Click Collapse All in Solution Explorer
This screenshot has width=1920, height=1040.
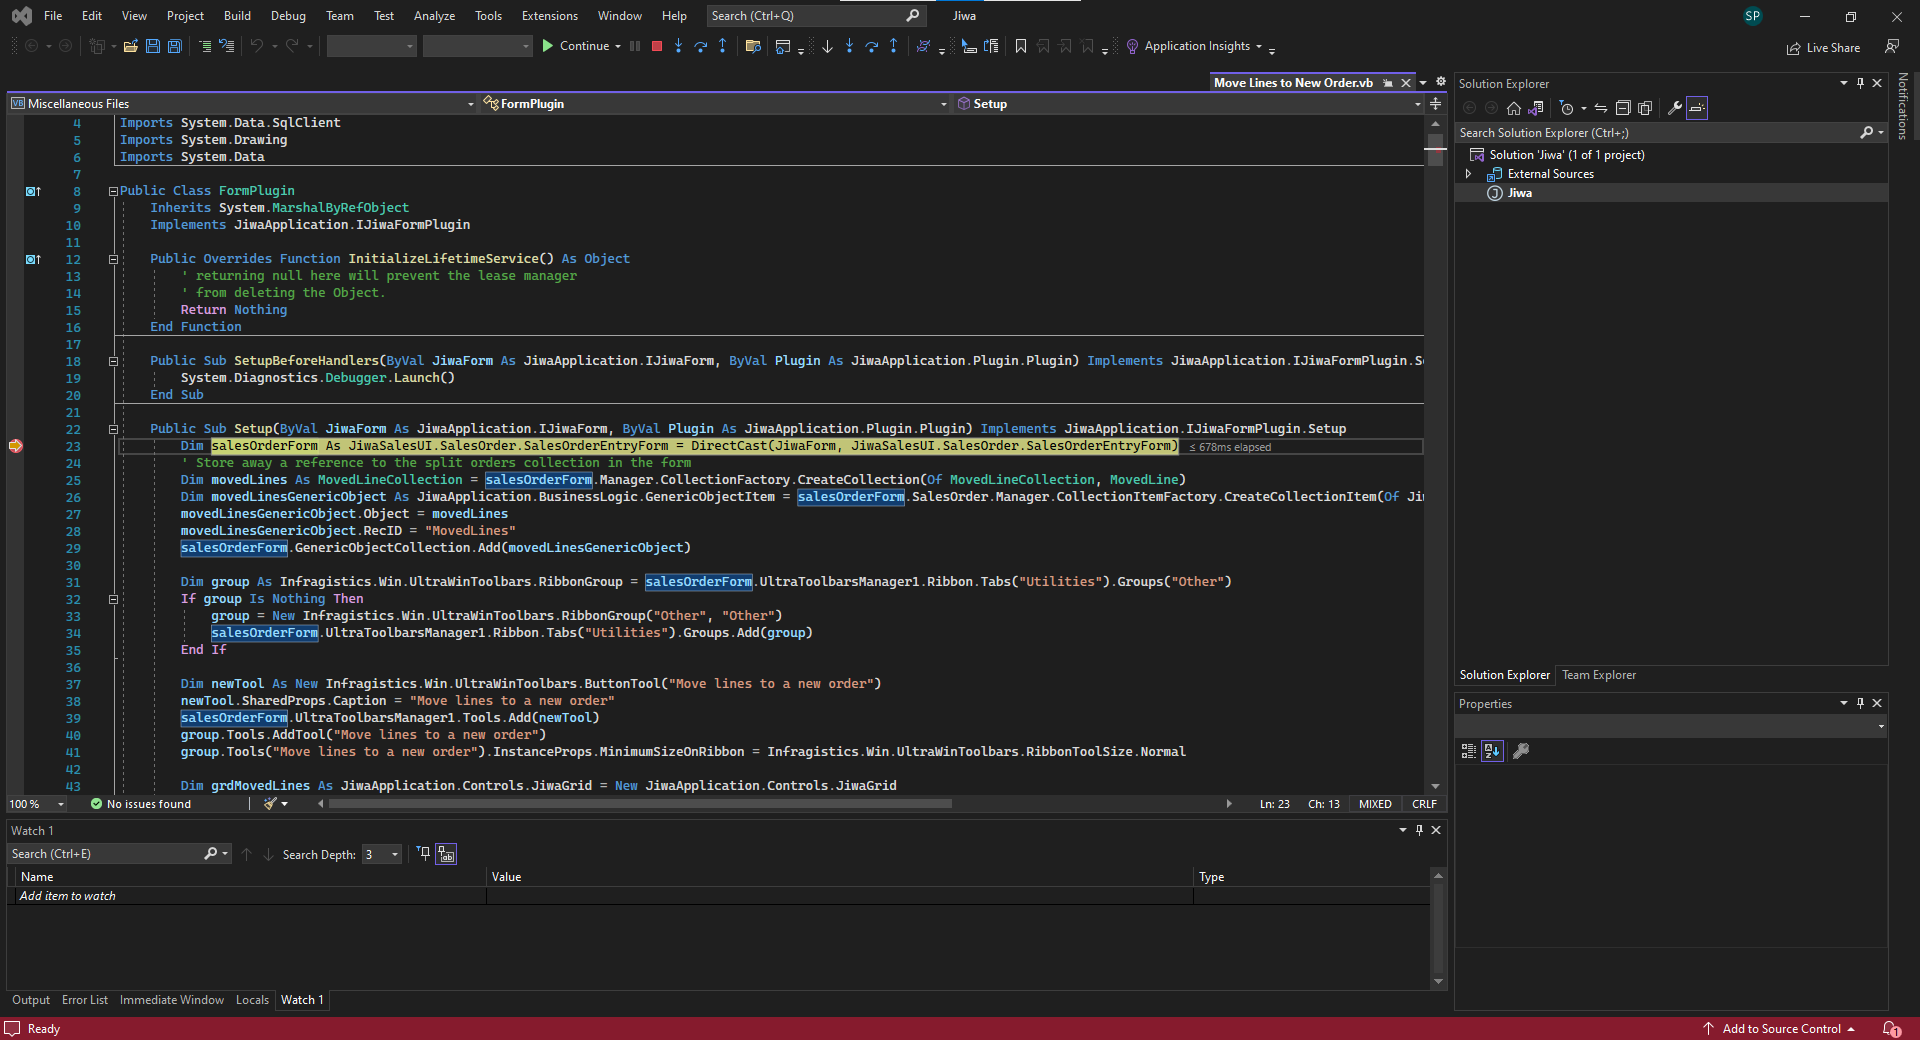1623,108
